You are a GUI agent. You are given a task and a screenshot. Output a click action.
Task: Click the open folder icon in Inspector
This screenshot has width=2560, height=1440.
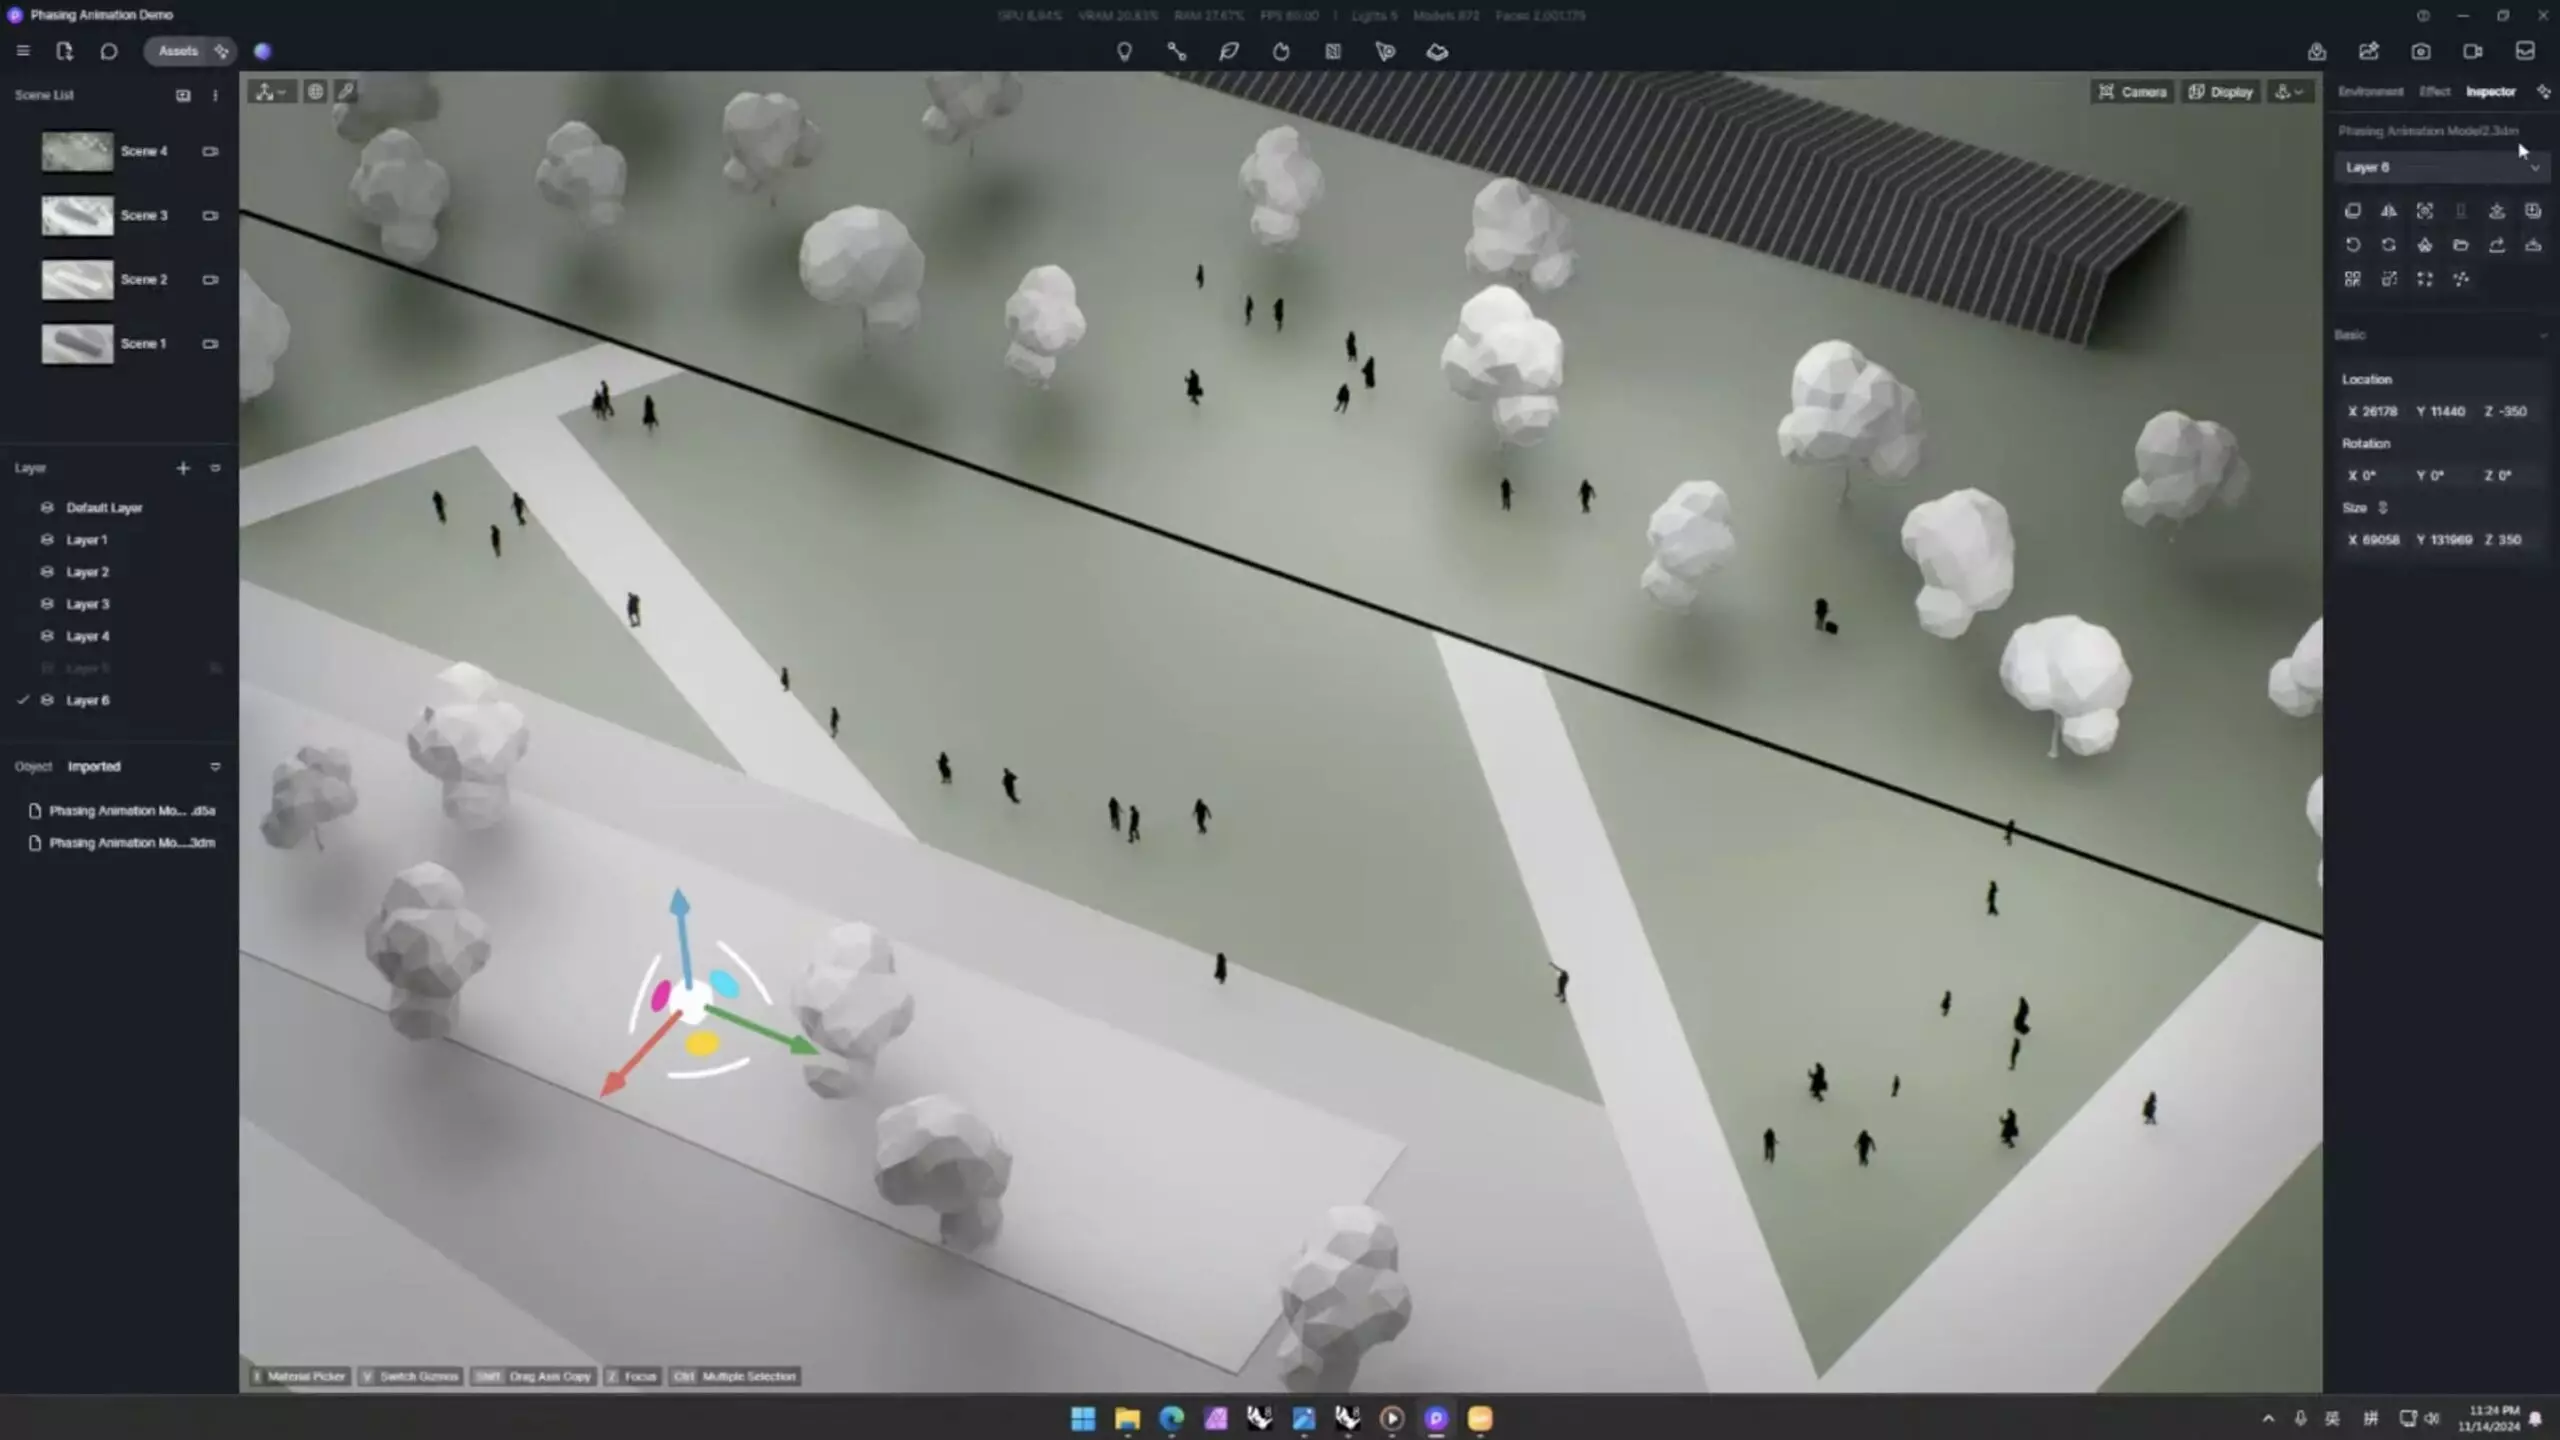[x=2461, y=245]
